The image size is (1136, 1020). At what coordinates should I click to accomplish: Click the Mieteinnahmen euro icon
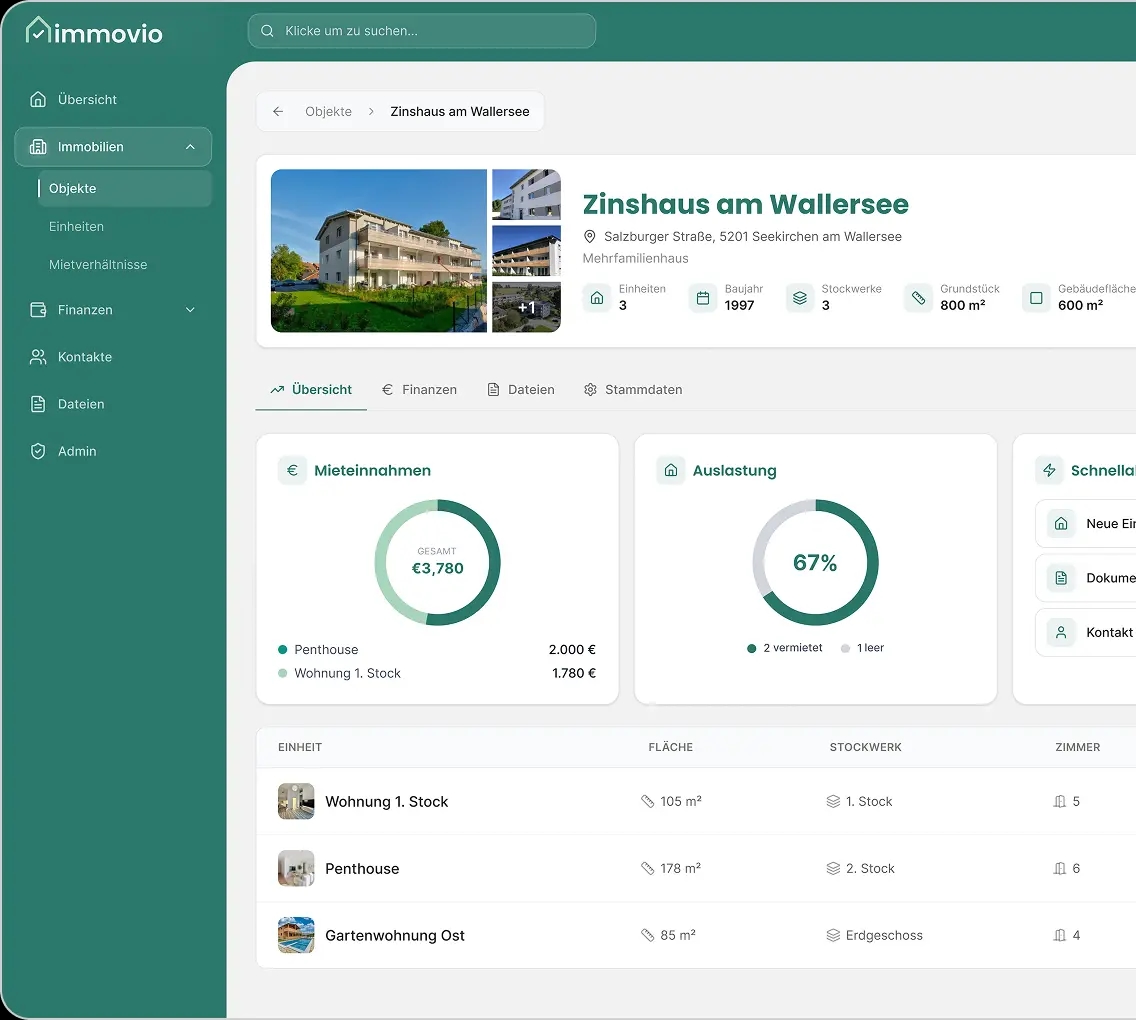[292, 470]
